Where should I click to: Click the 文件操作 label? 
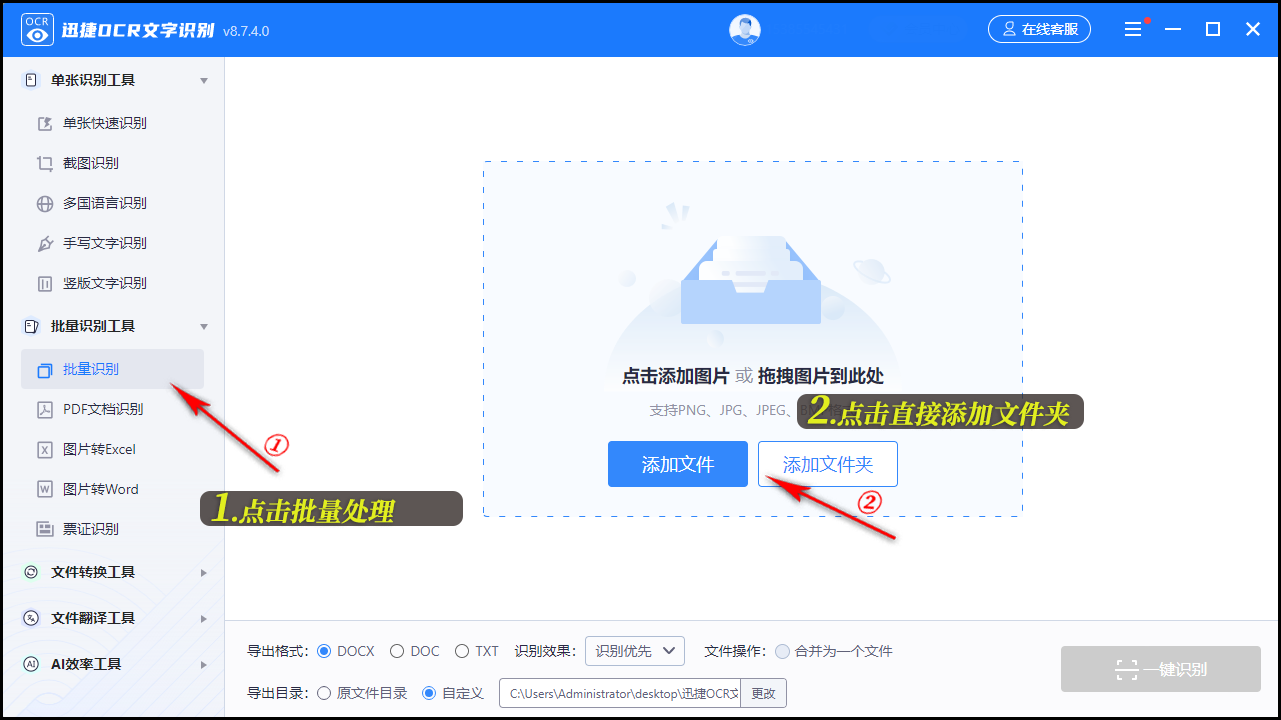click(x=735, y=651)
